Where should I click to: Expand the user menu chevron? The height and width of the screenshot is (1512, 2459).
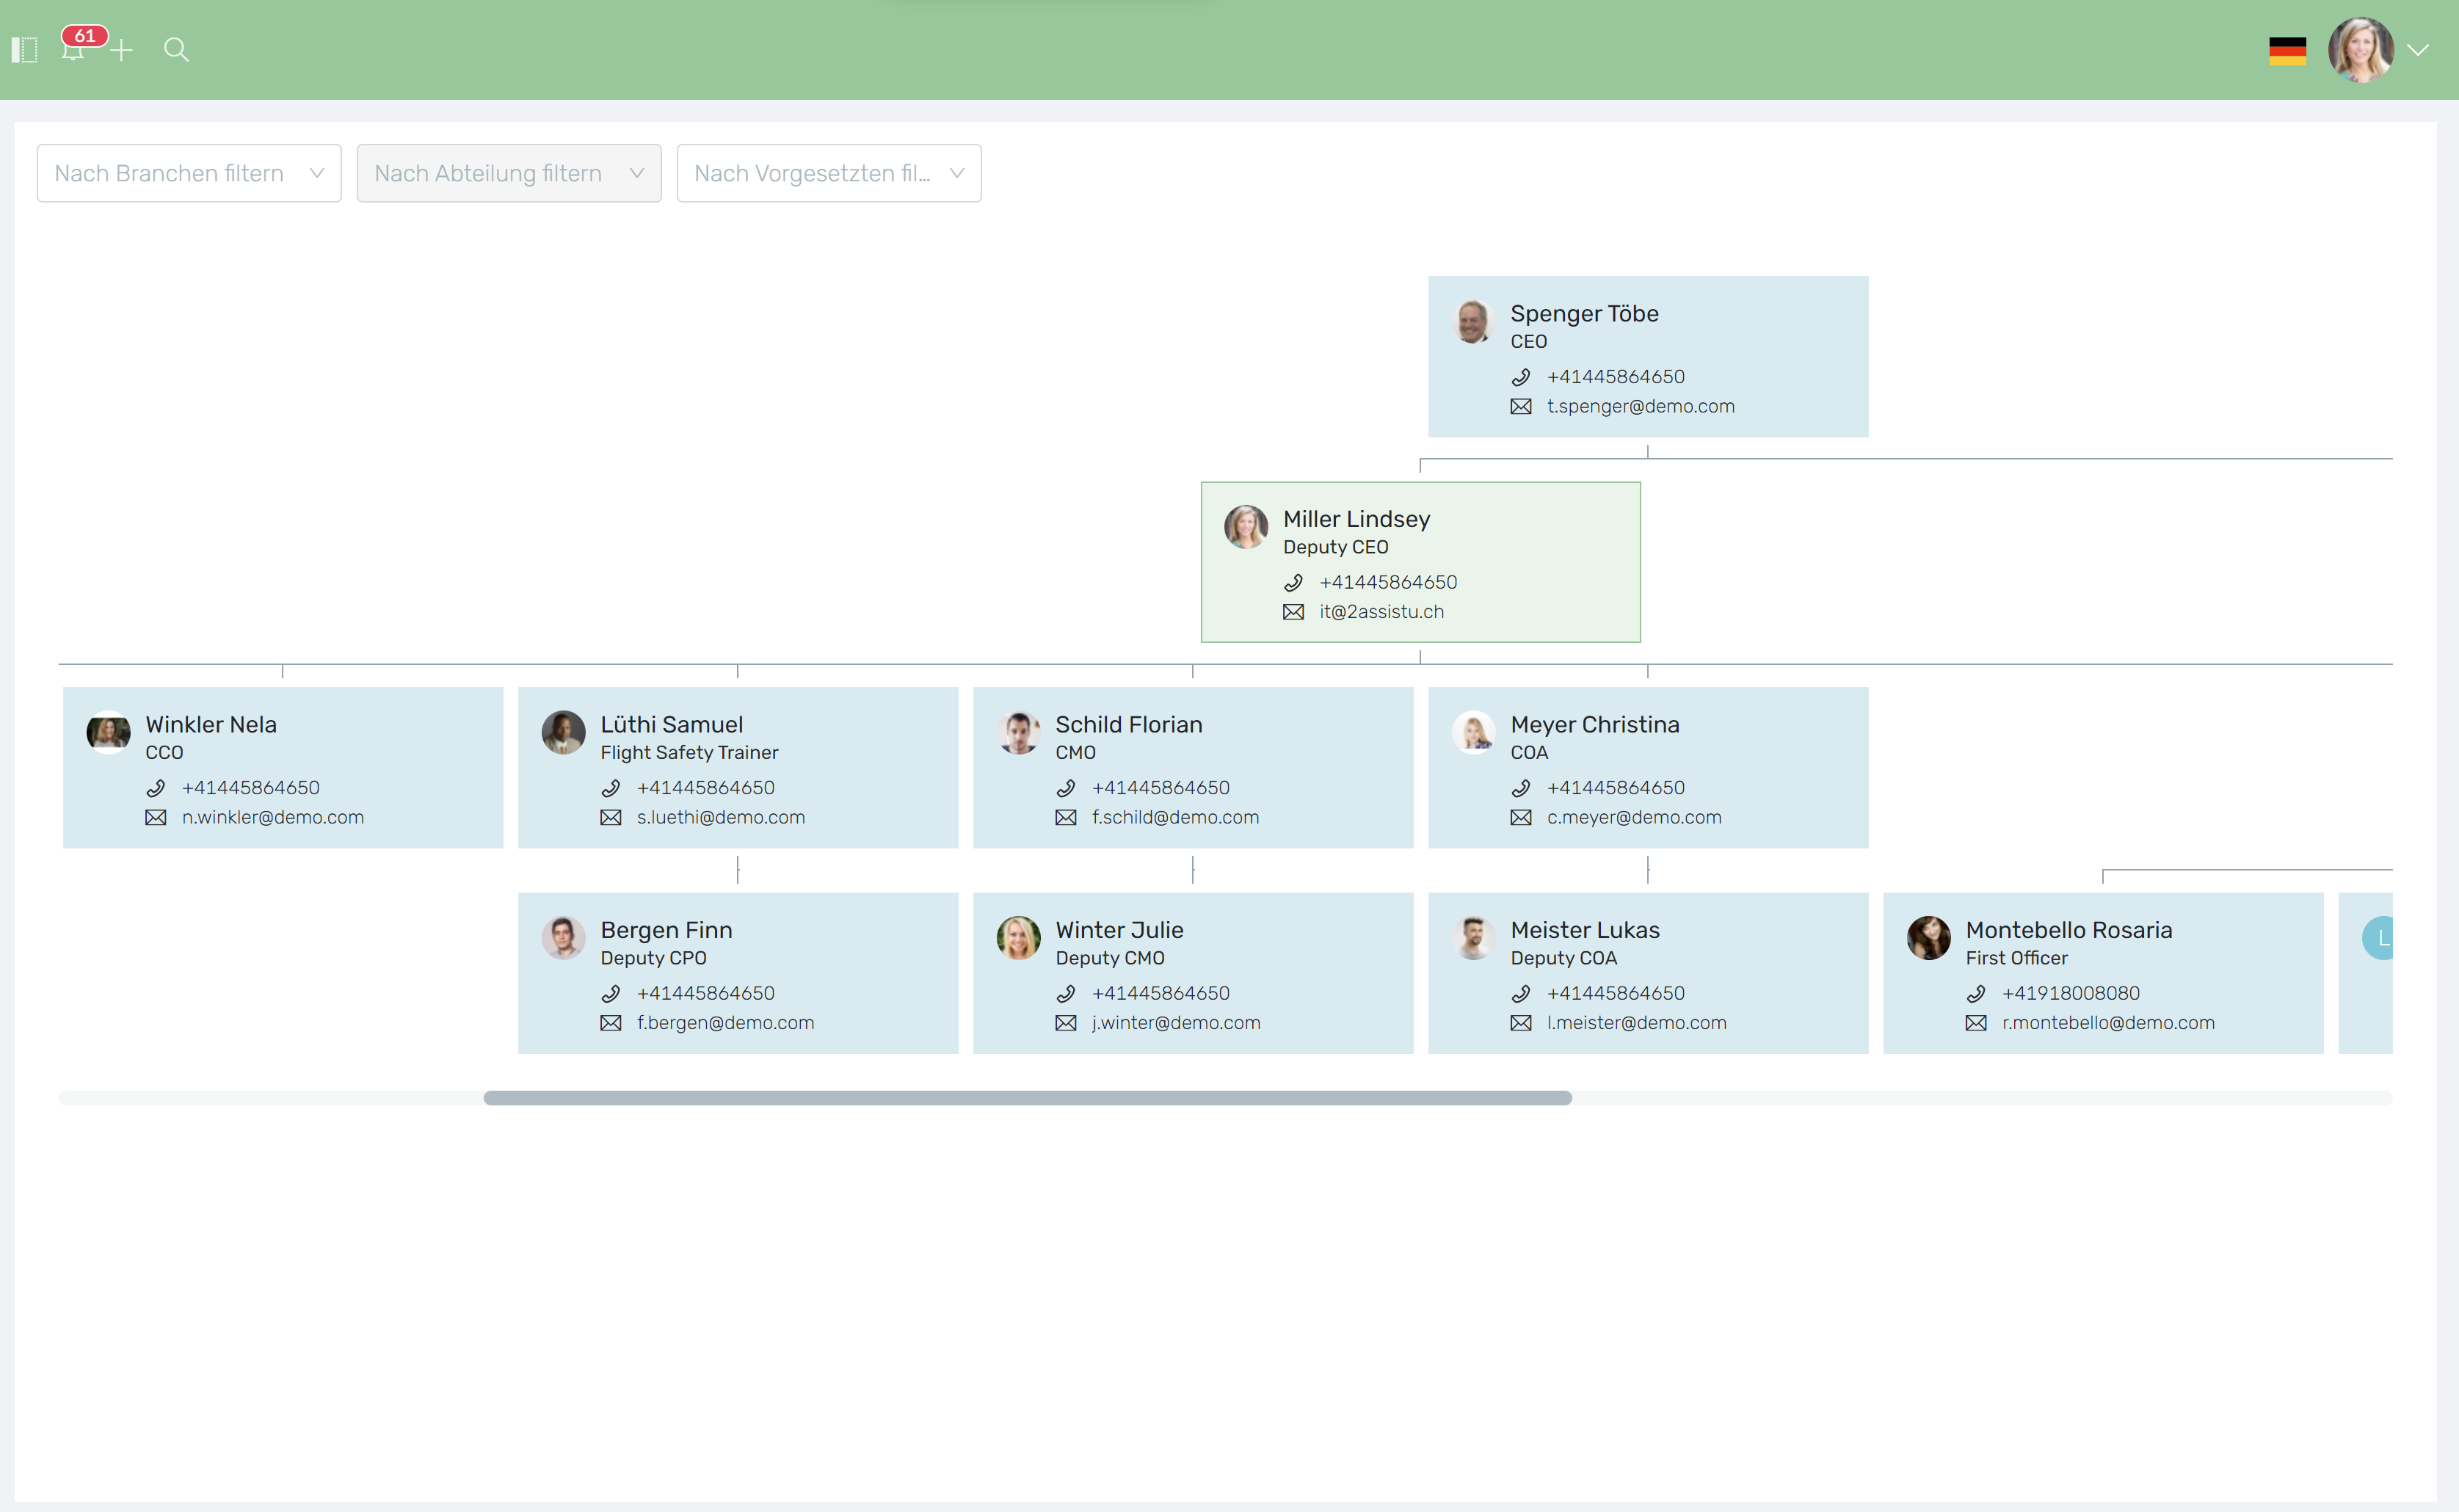point(2418,50)
